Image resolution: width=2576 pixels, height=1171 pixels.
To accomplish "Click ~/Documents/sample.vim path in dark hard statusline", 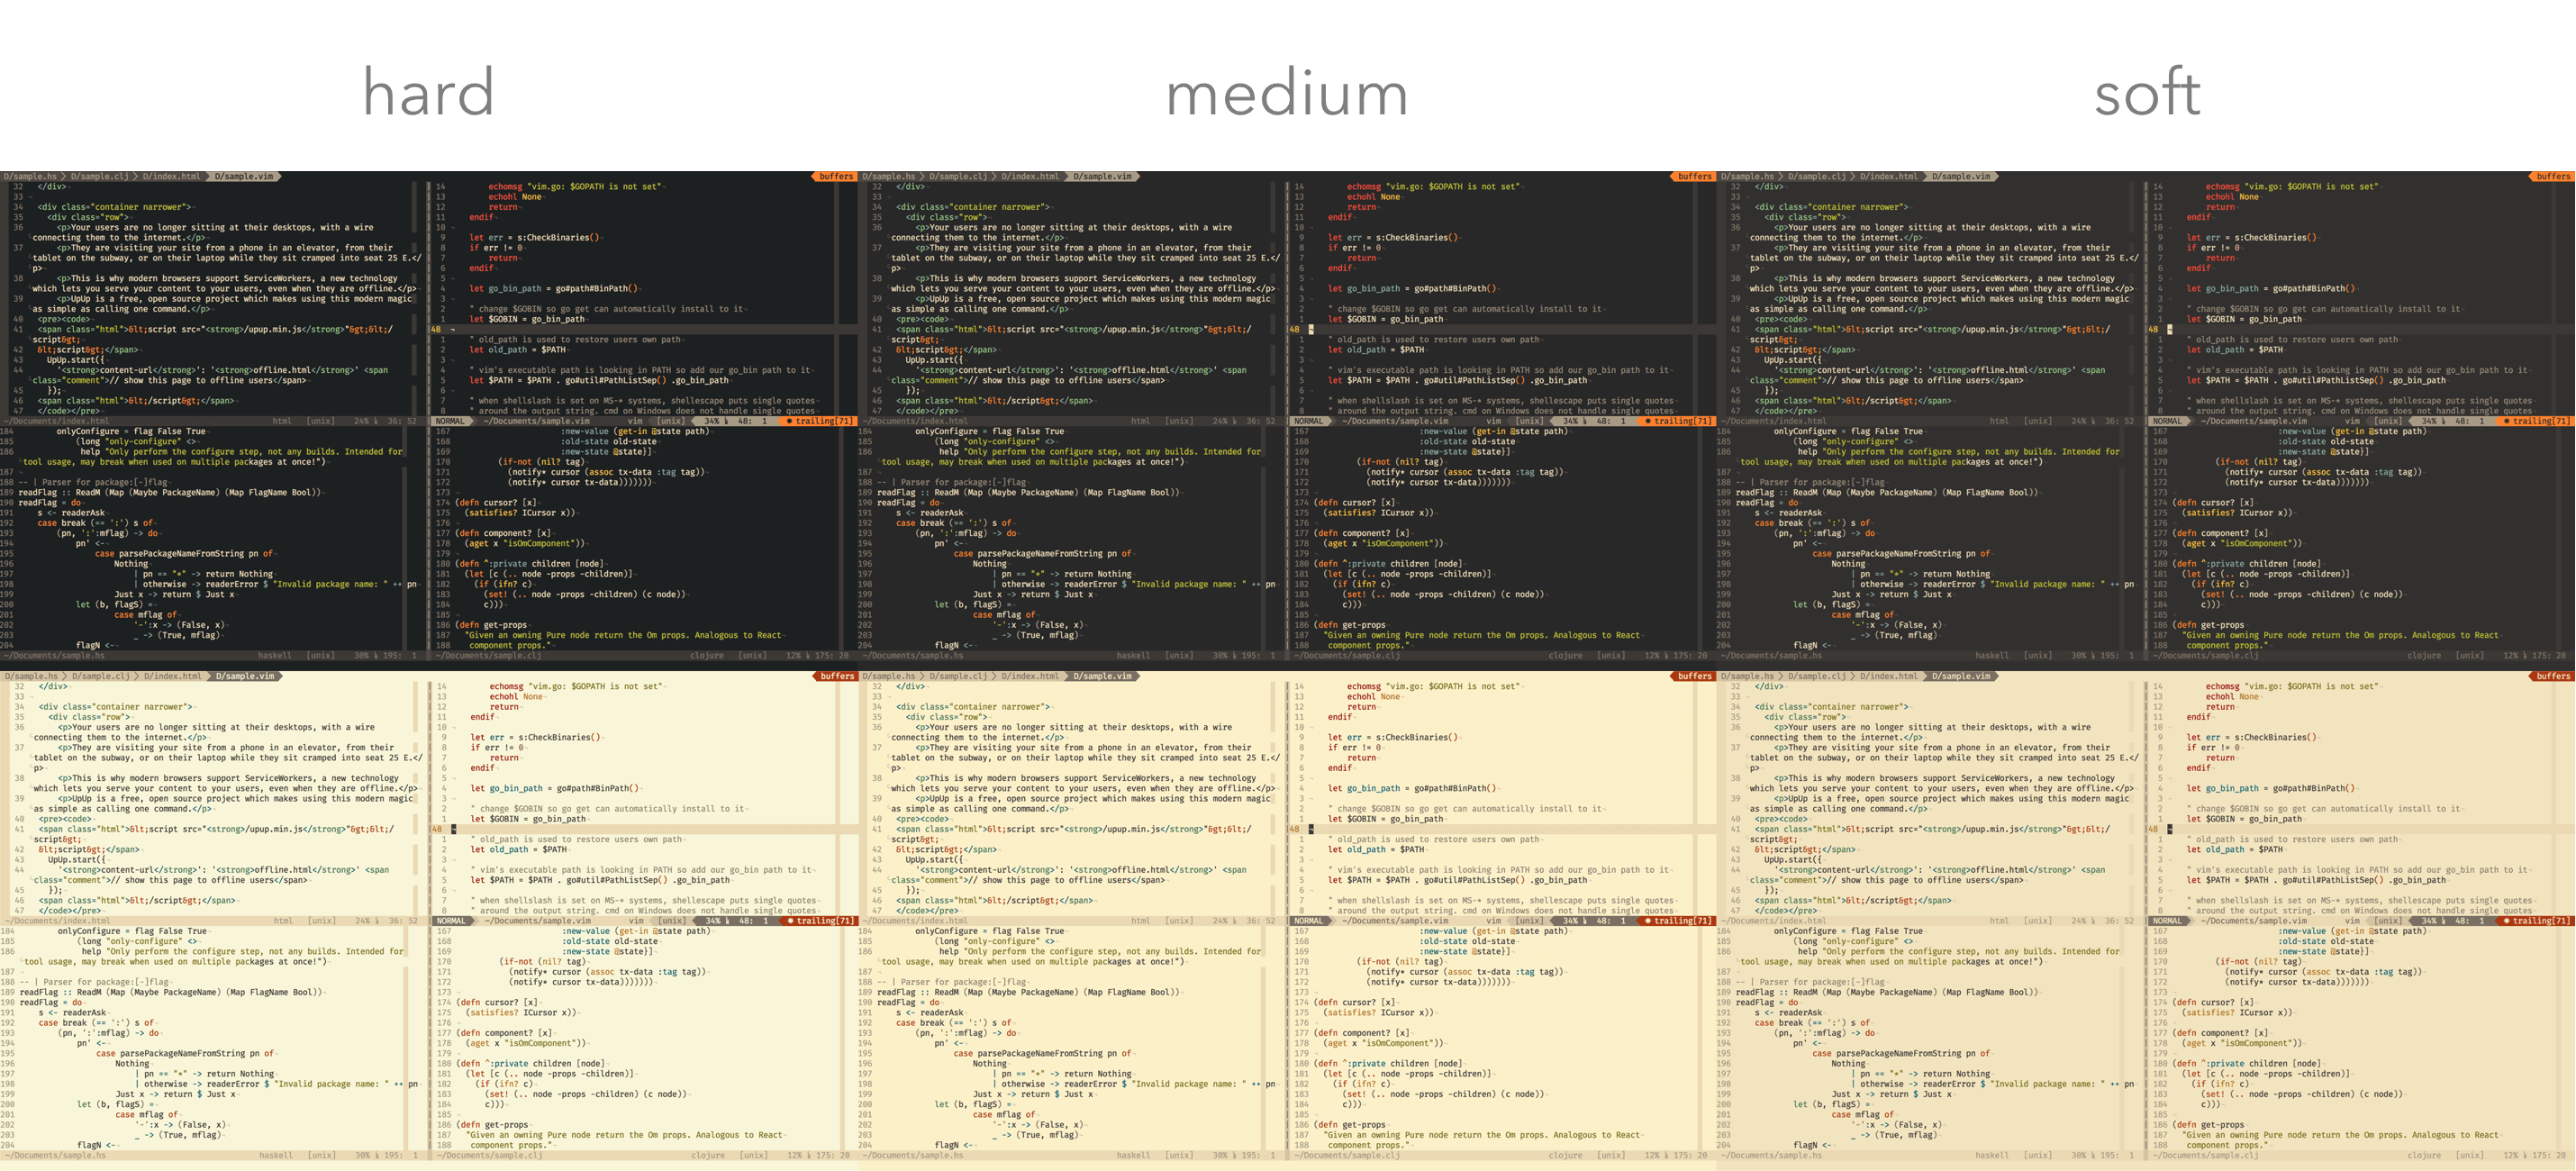I will (536, 421).
